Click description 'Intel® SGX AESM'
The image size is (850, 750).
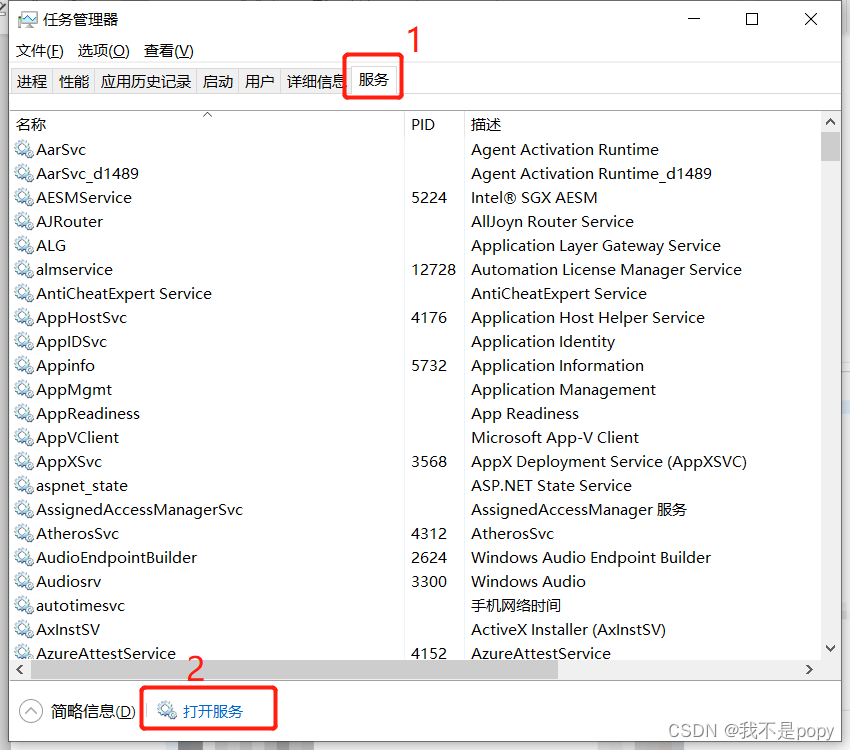point(534,197)
